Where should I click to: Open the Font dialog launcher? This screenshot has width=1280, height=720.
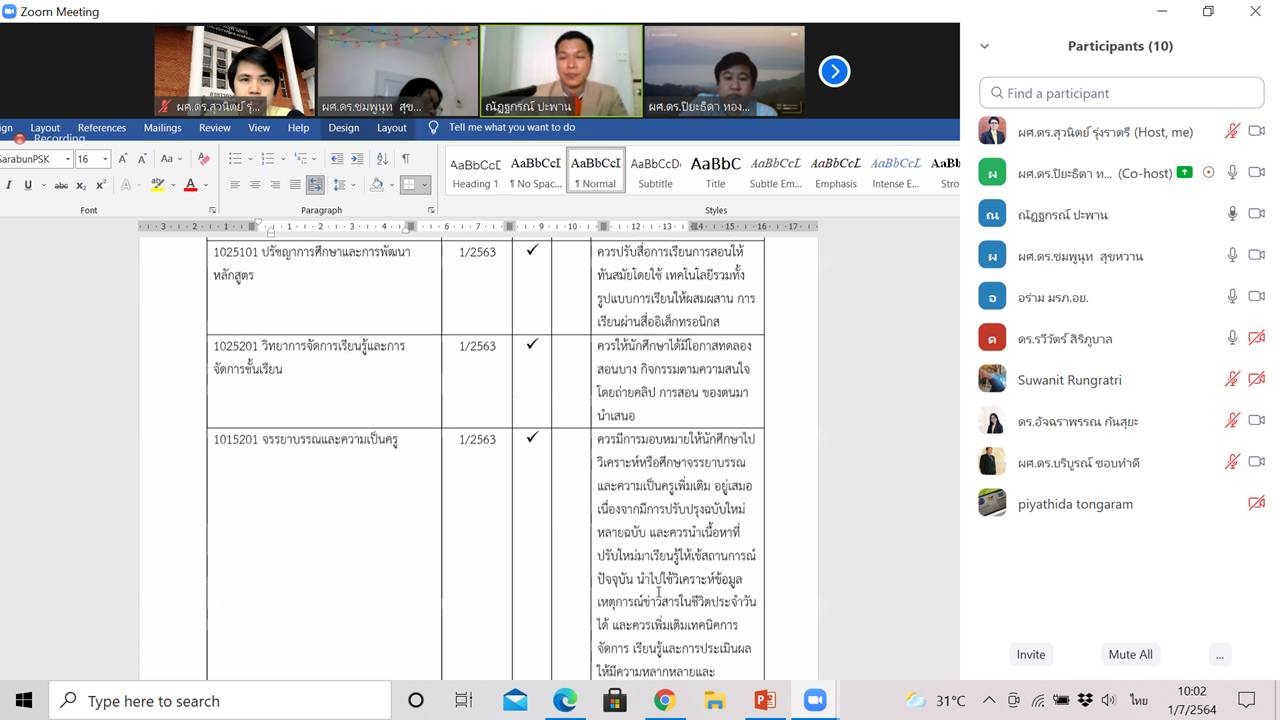click(x=213, y=210)
